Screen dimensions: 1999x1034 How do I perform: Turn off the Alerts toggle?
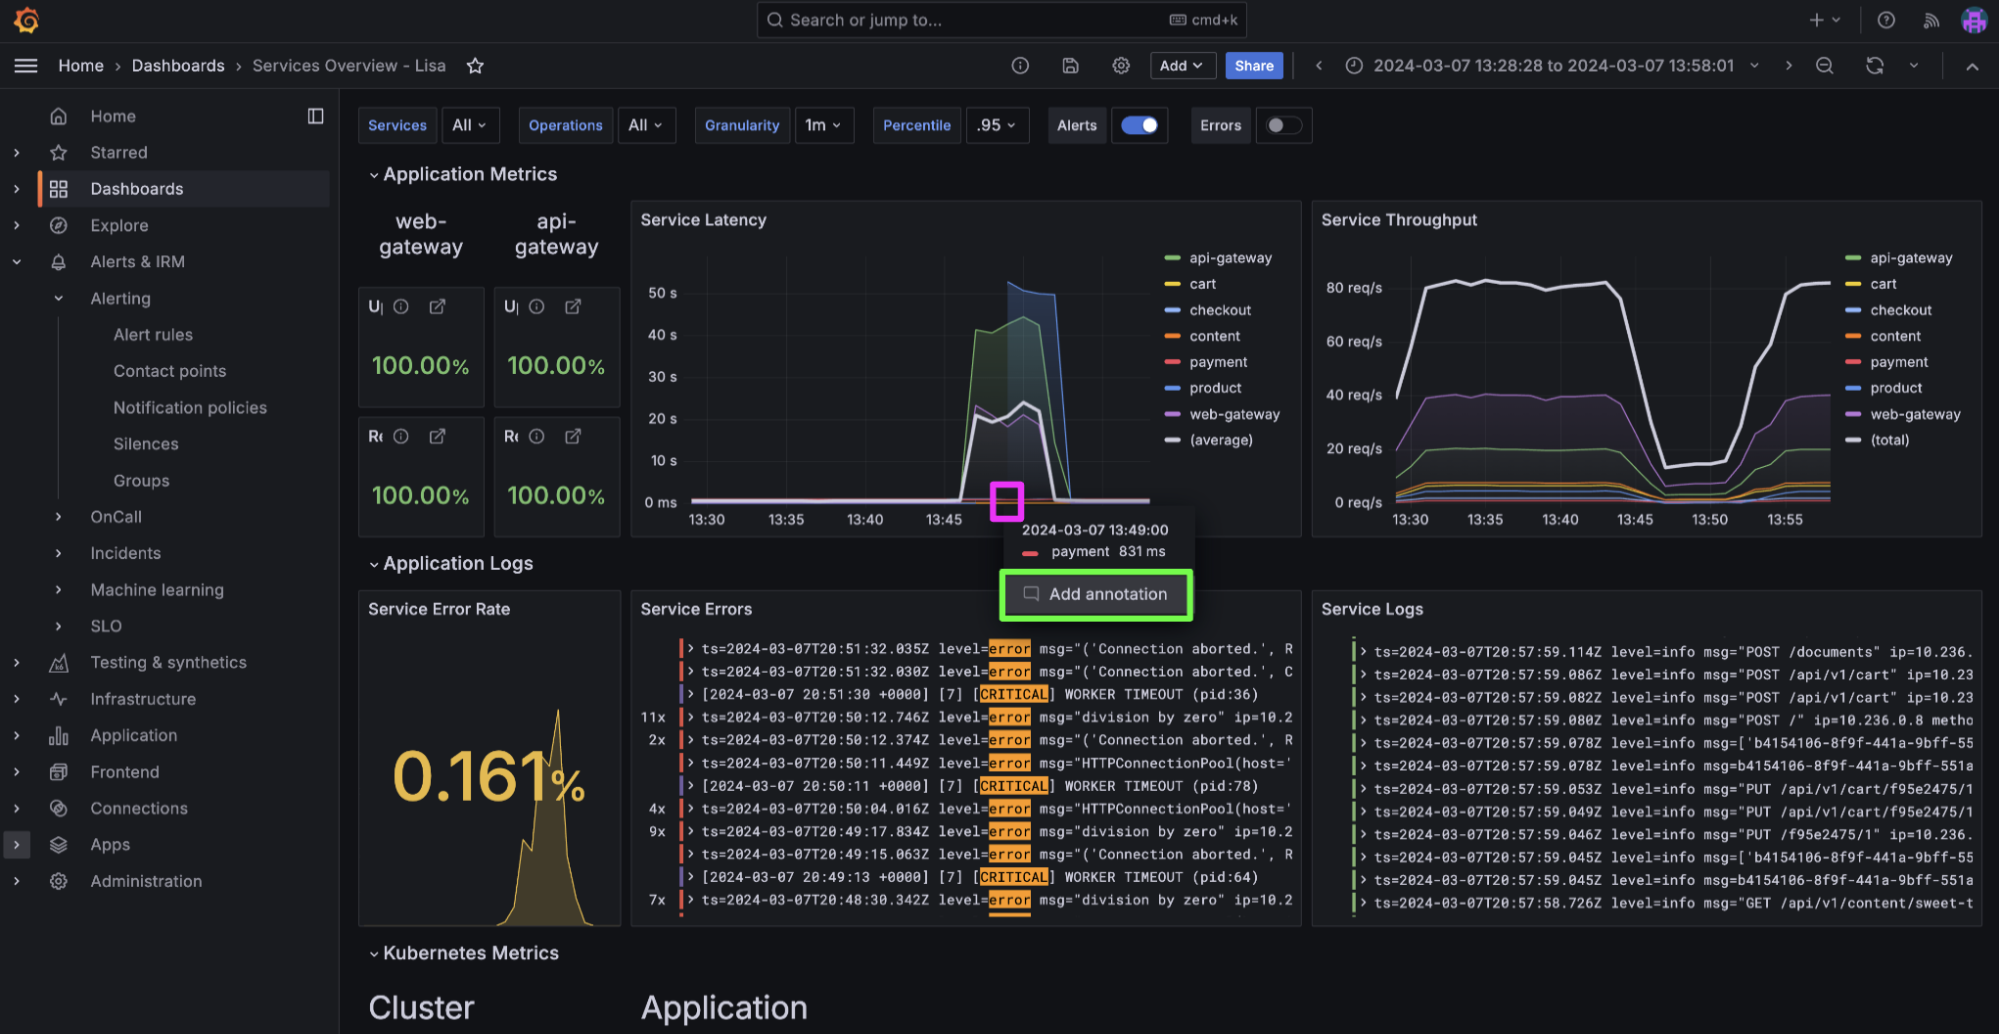pyautogui.click(x=1139, y=125)
